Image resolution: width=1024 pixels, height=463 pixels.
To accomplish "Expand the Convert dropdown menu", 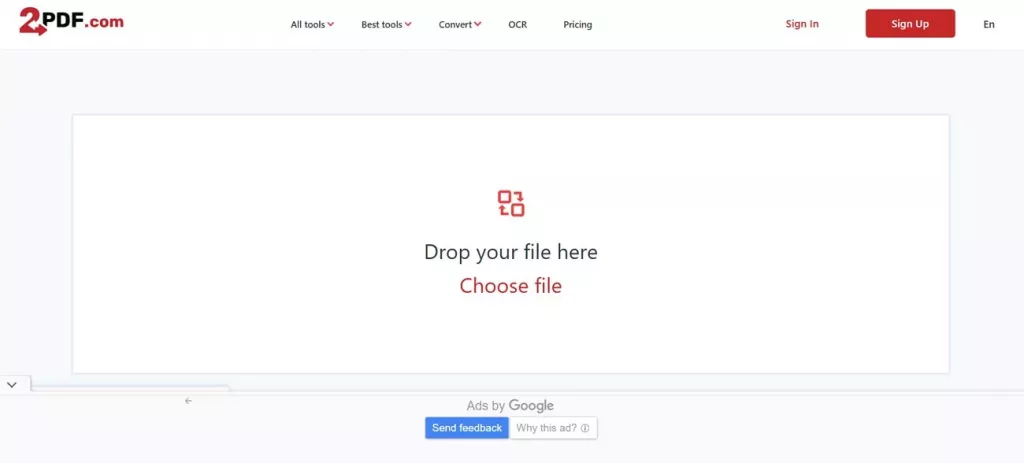I will [460, 25].
